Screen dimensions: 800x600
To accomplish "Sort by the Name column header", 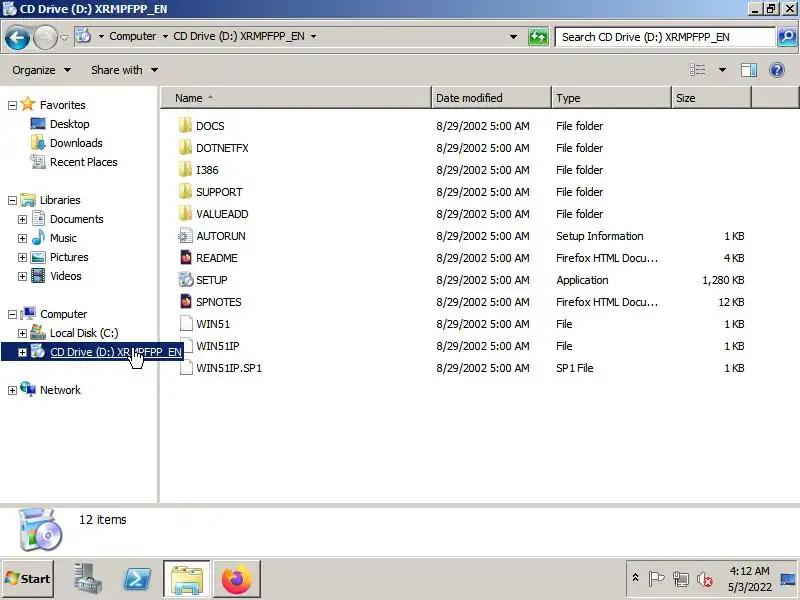I will [x=296, y=98].
